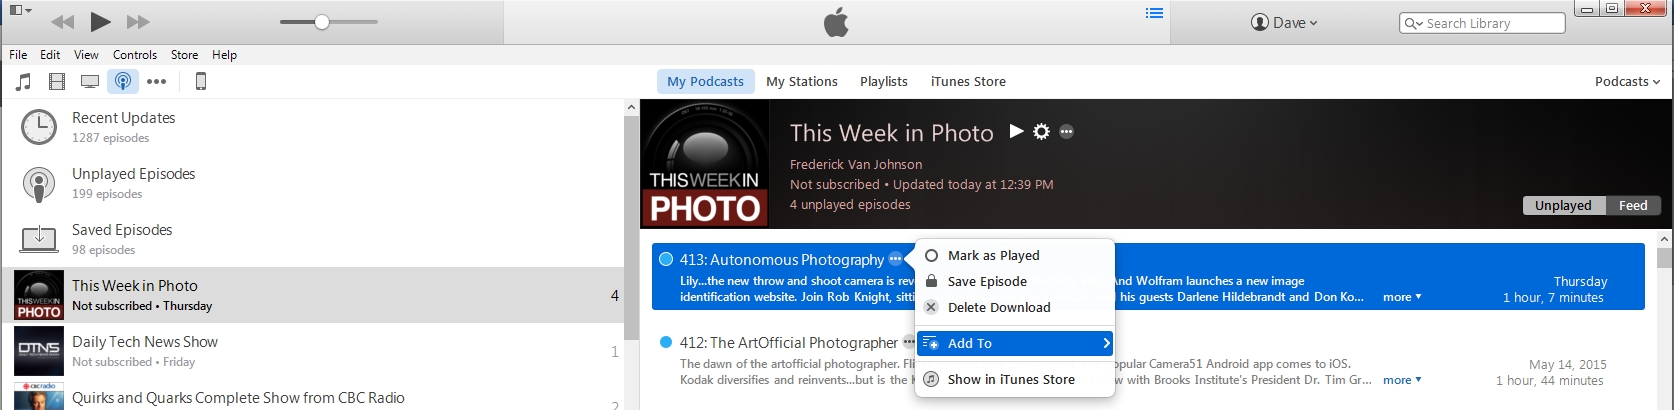Image resolution: width=1674 pixels, height=410 pixels.
Task: Expand episode 413 description with more
Action: pyautogui.click(x=1401, y=297)
